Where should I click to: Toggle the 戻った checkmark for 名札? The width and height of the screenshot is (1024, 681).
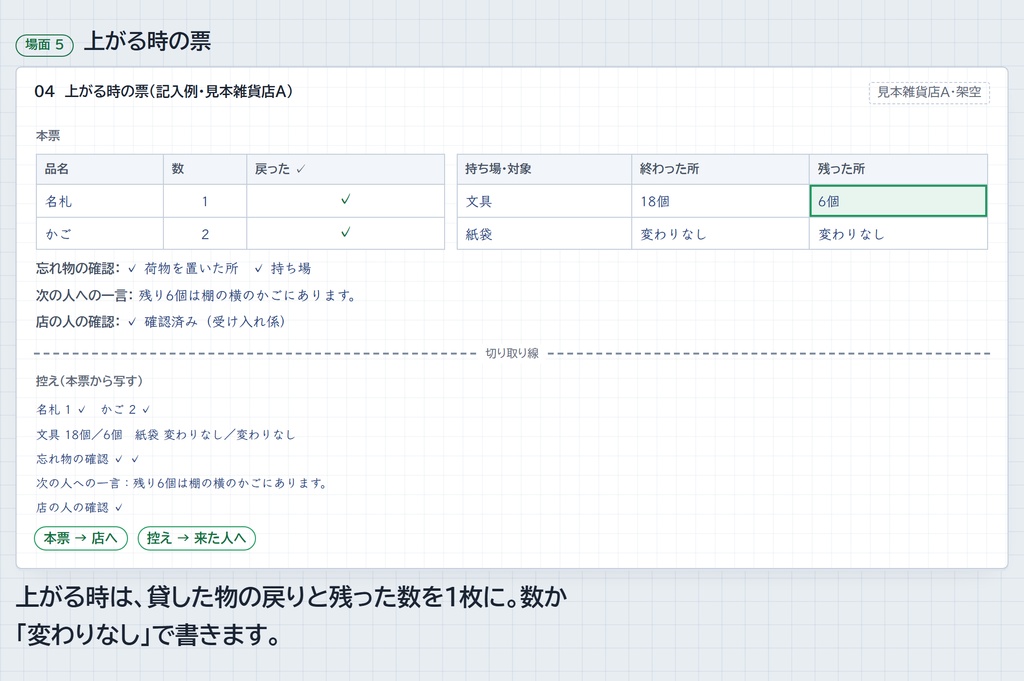click(345, 200)
